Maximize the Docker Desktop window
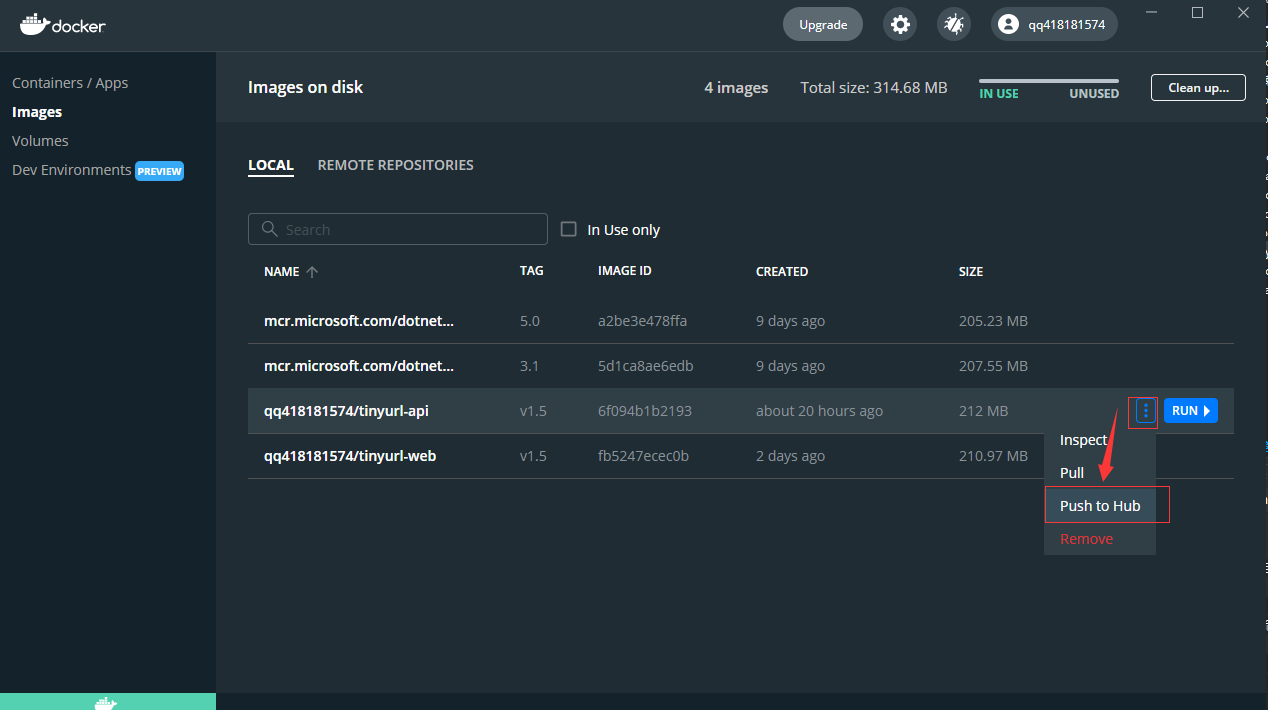Image resolution: width=1268 pixels, height=710 pixels. (1197, 12)
